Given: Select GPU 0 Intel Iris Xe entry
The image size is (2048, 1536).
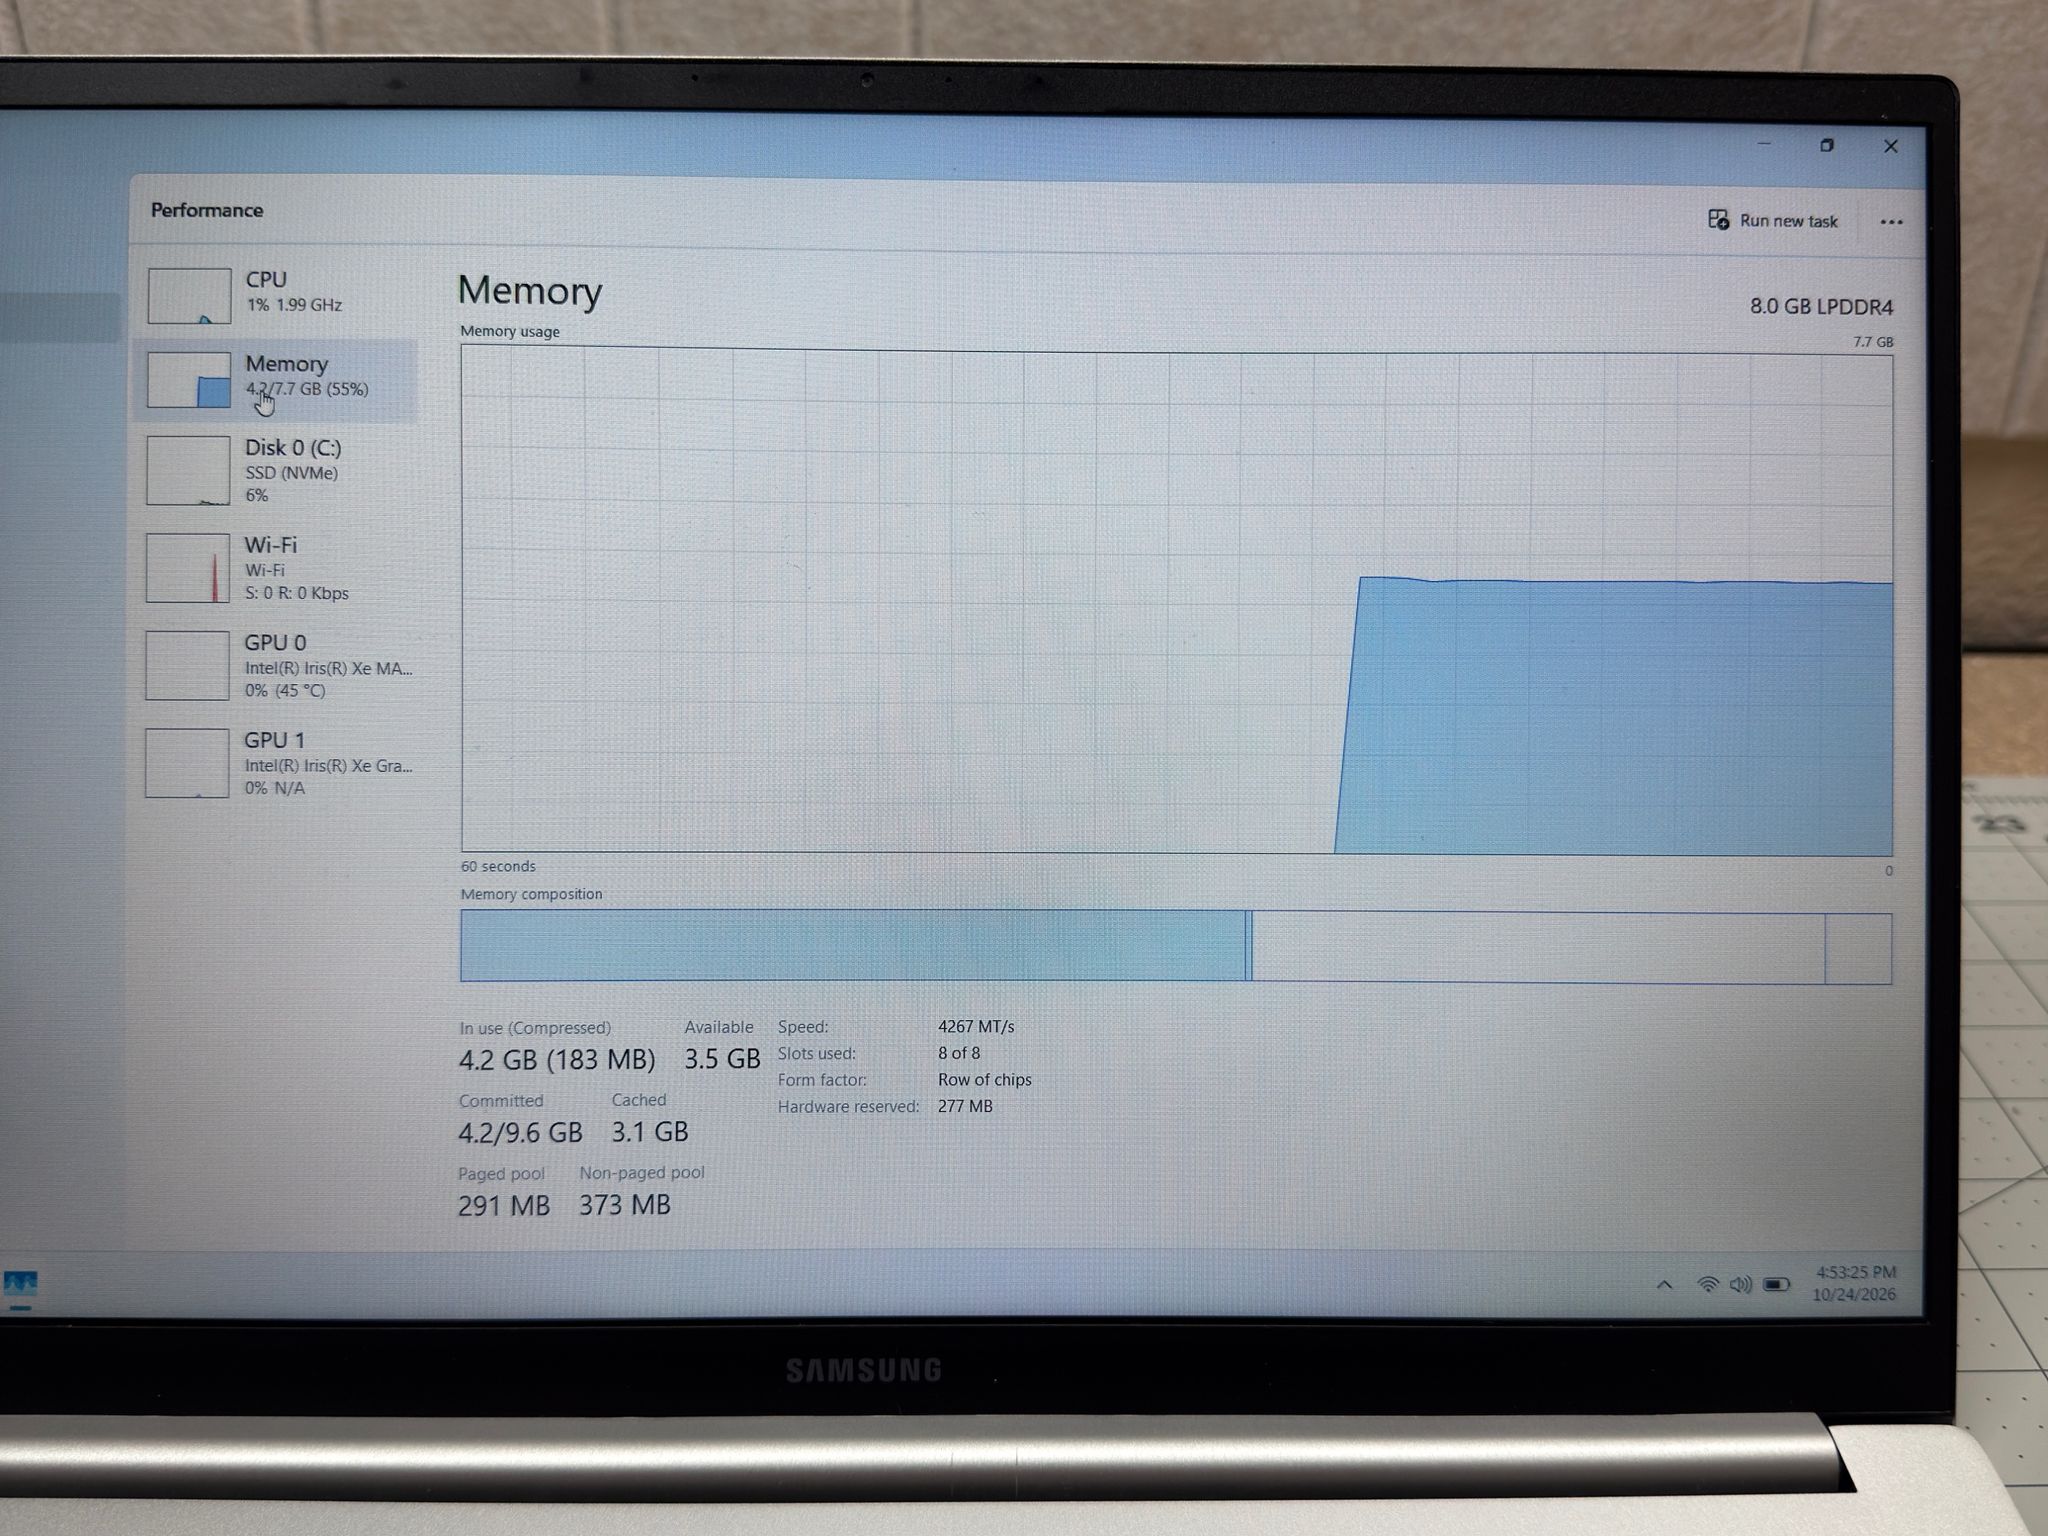Looking at the screenshot, I should point(275,665).
